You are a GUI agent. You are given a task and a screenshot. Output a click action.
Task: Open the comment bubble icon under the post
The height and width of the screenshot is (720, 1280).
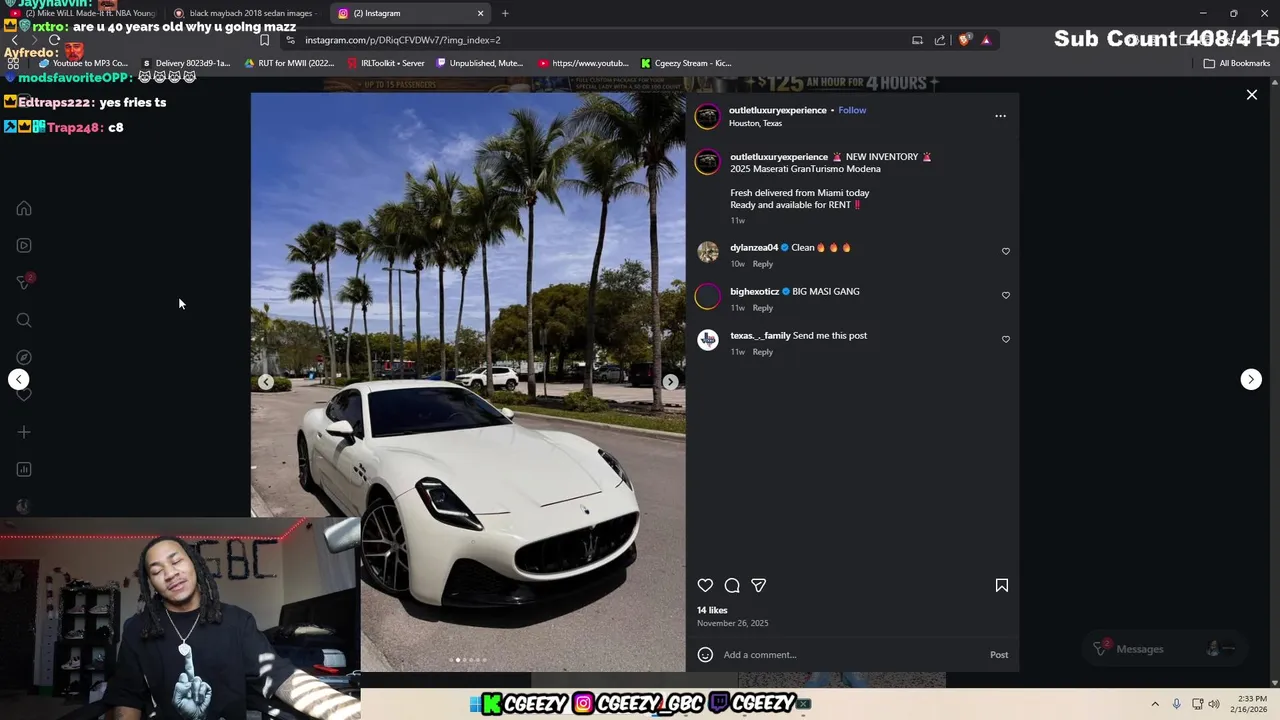732,586
